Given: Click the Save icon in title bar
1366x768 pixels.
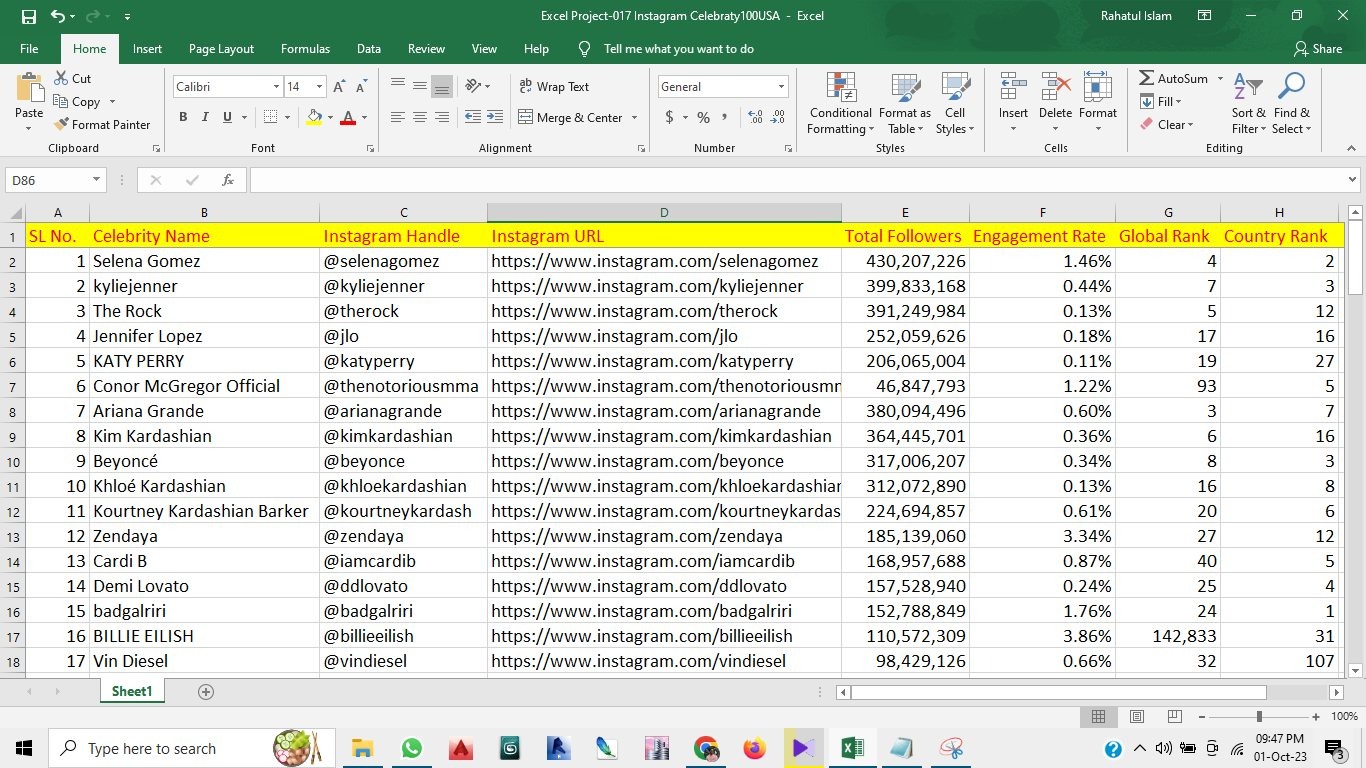Looking at the screenshot, I should (x=28, y=16).
